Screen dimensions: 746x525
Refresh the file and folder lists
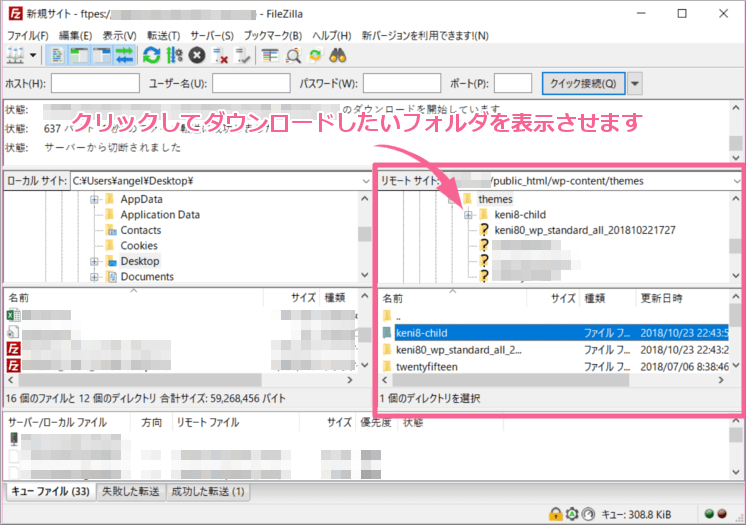coord(152,56)
